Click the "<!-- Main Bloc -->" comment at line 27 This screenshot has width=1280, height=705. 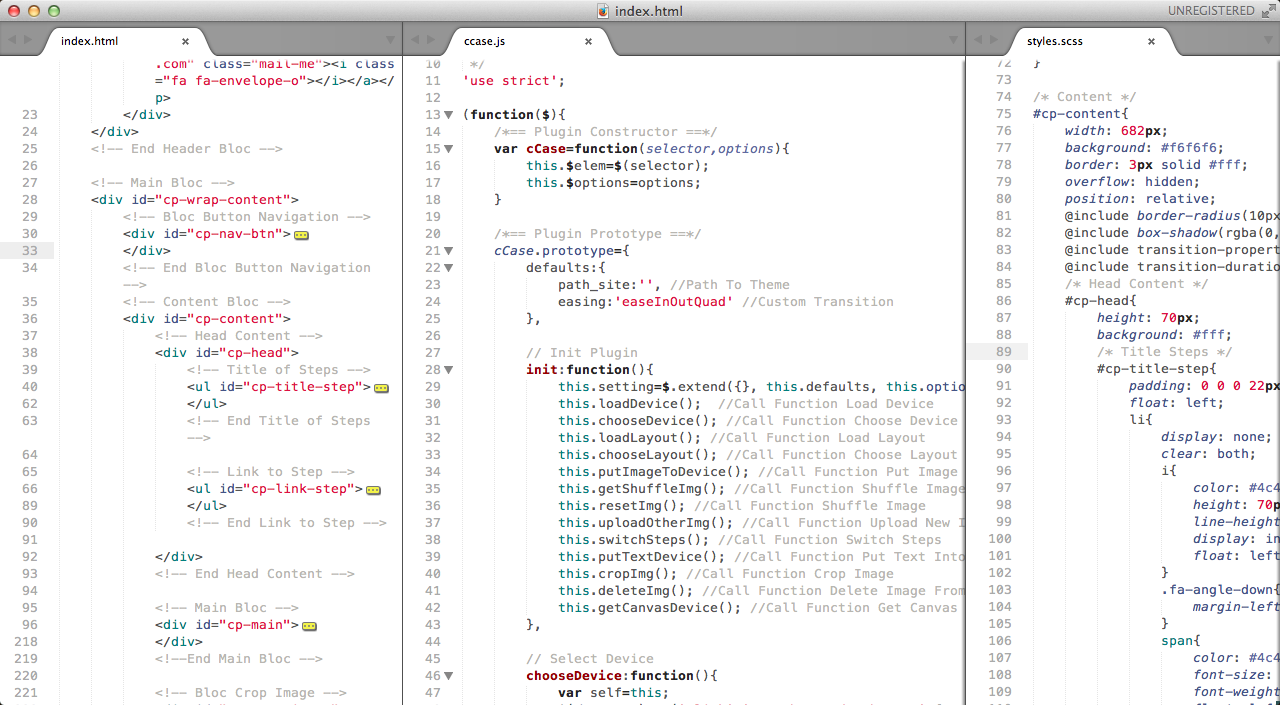click(163, 183)
